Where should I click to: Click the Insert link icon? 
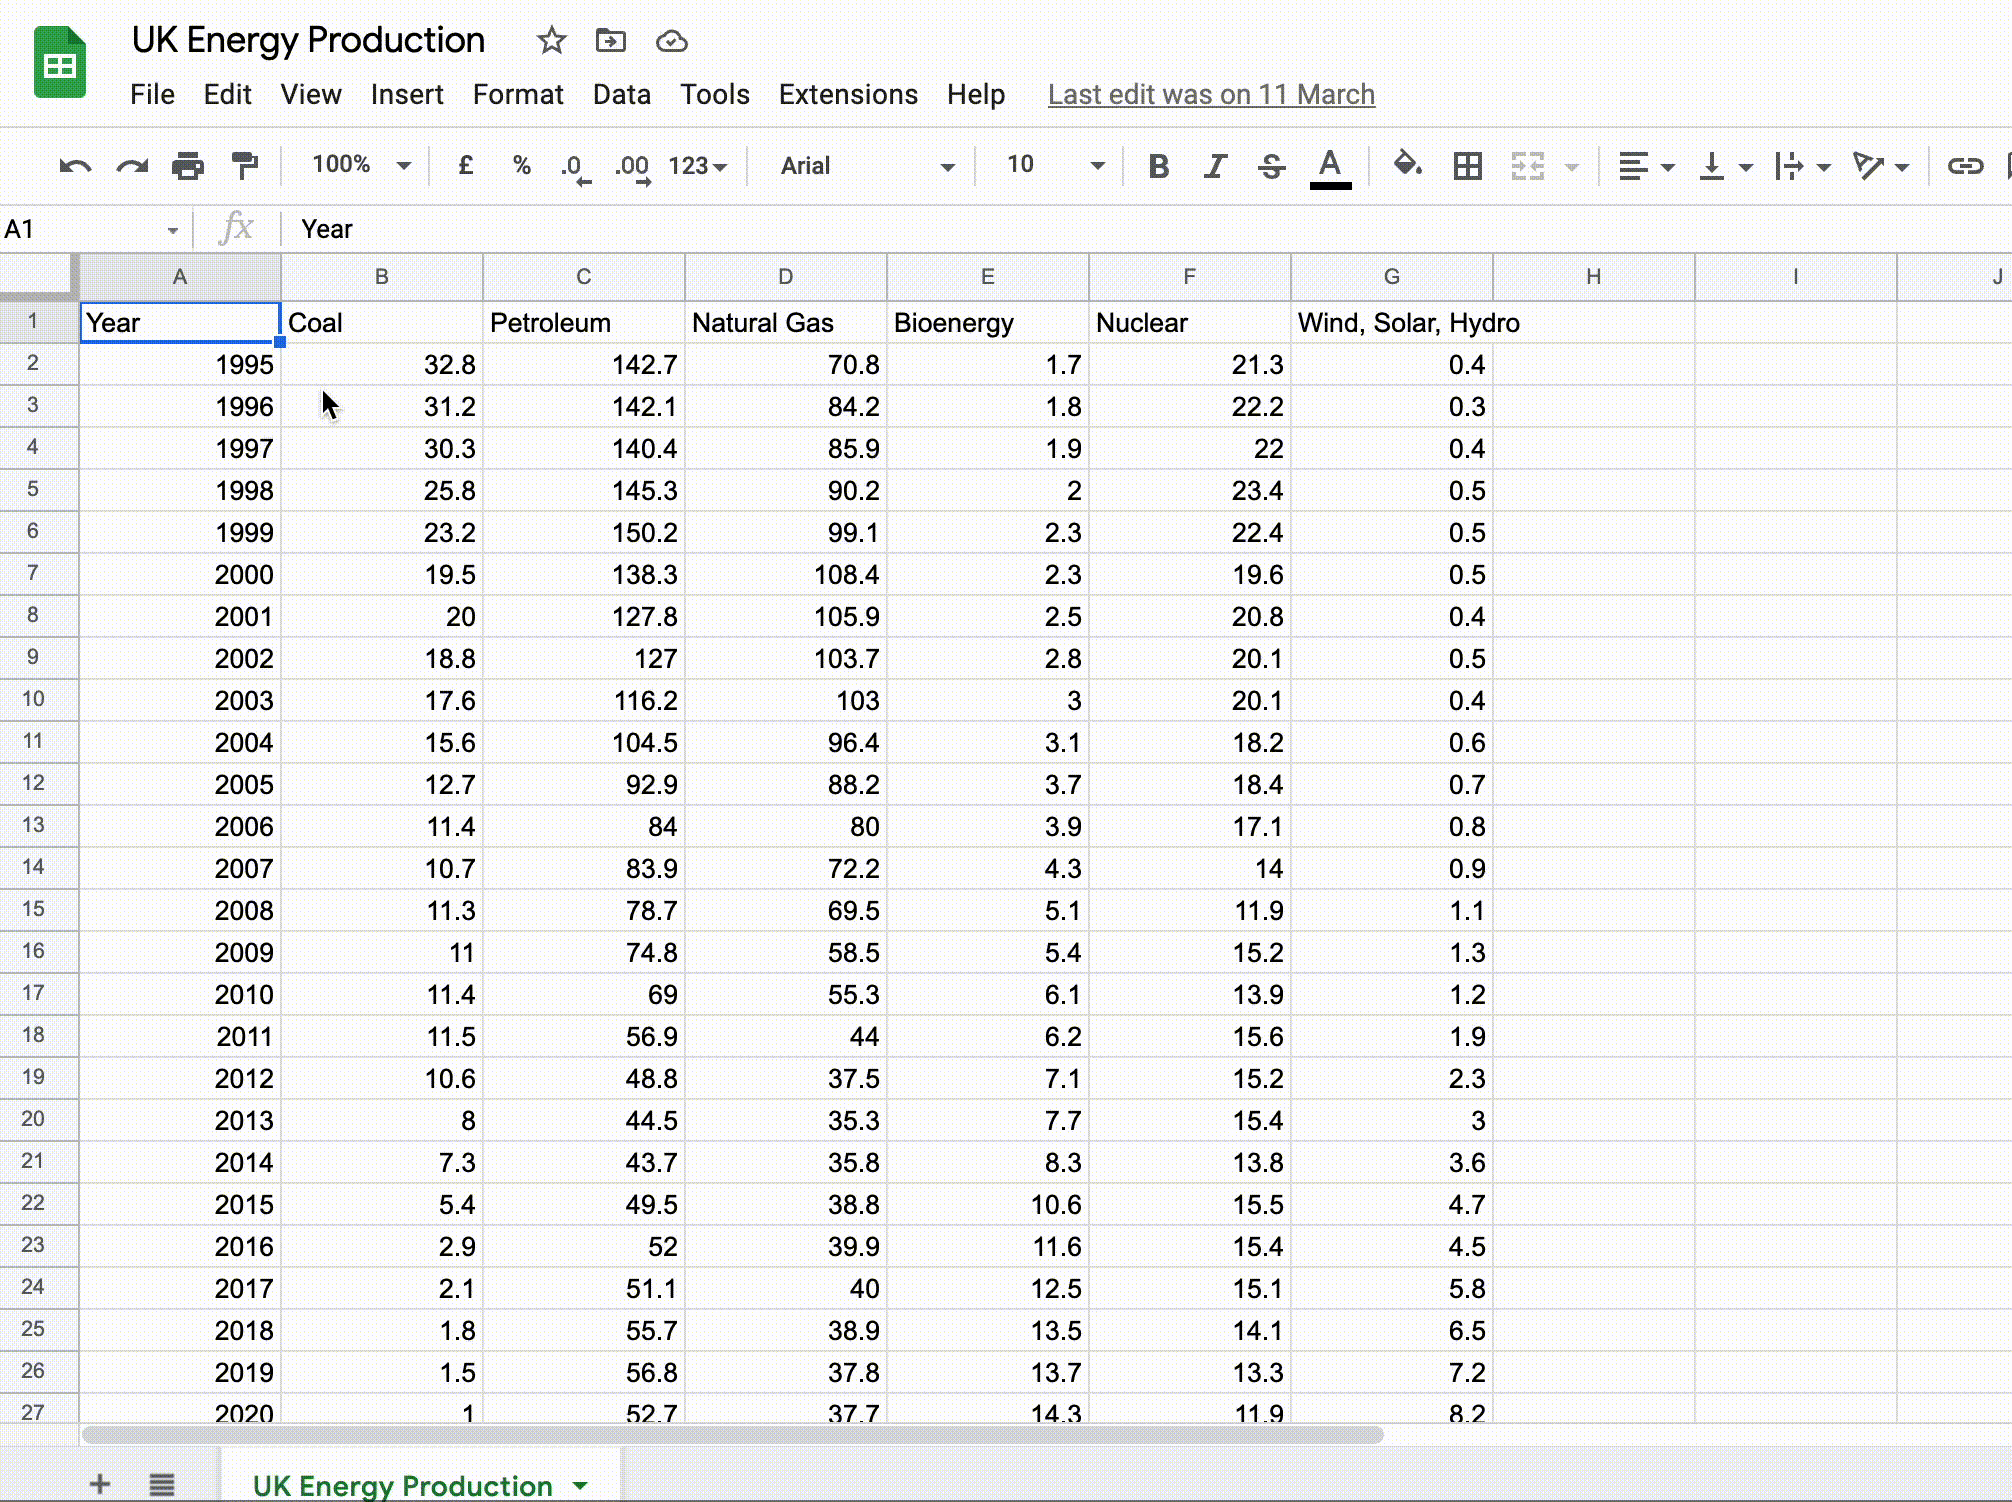coord(1964,166)
